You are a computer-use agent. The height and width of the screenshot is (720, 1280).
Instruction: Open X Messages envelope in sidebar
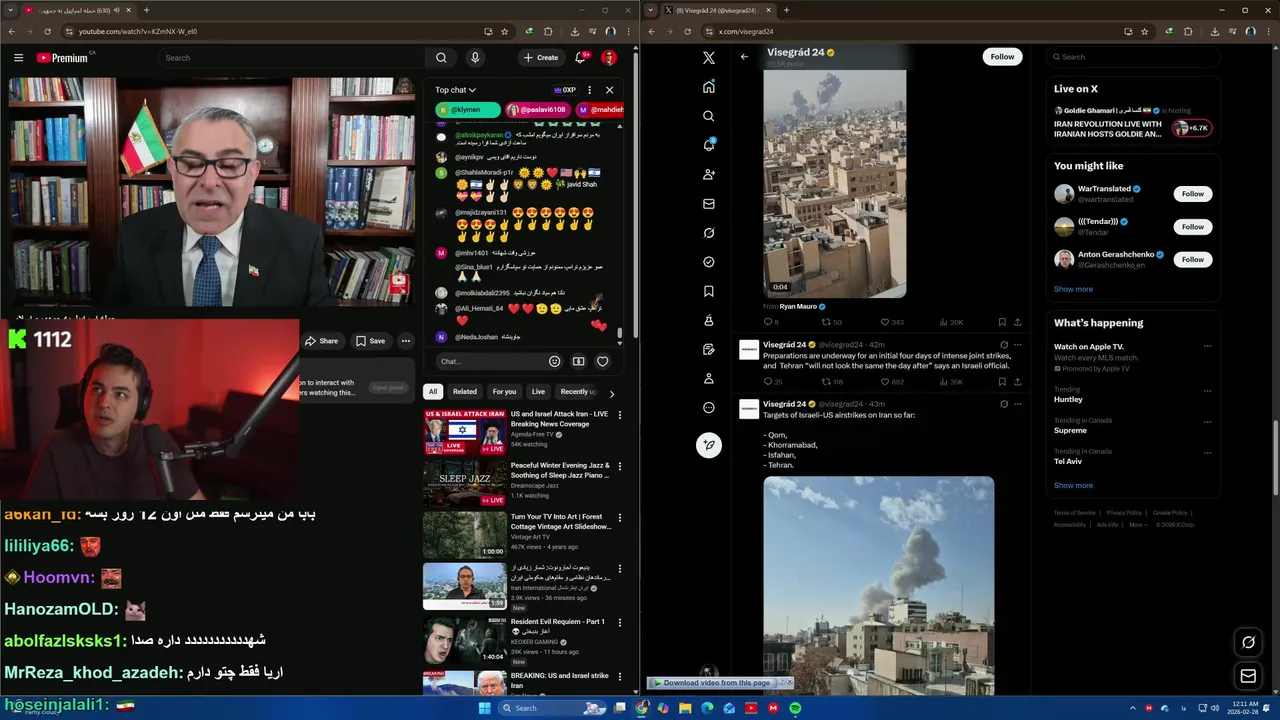coord(709,204)
